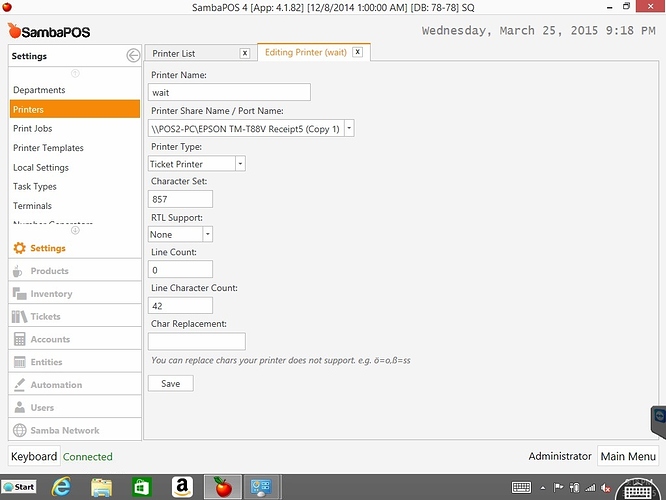
Task: Focus the Character Set field
Action: pyautogui.click(x=181, y=199)
